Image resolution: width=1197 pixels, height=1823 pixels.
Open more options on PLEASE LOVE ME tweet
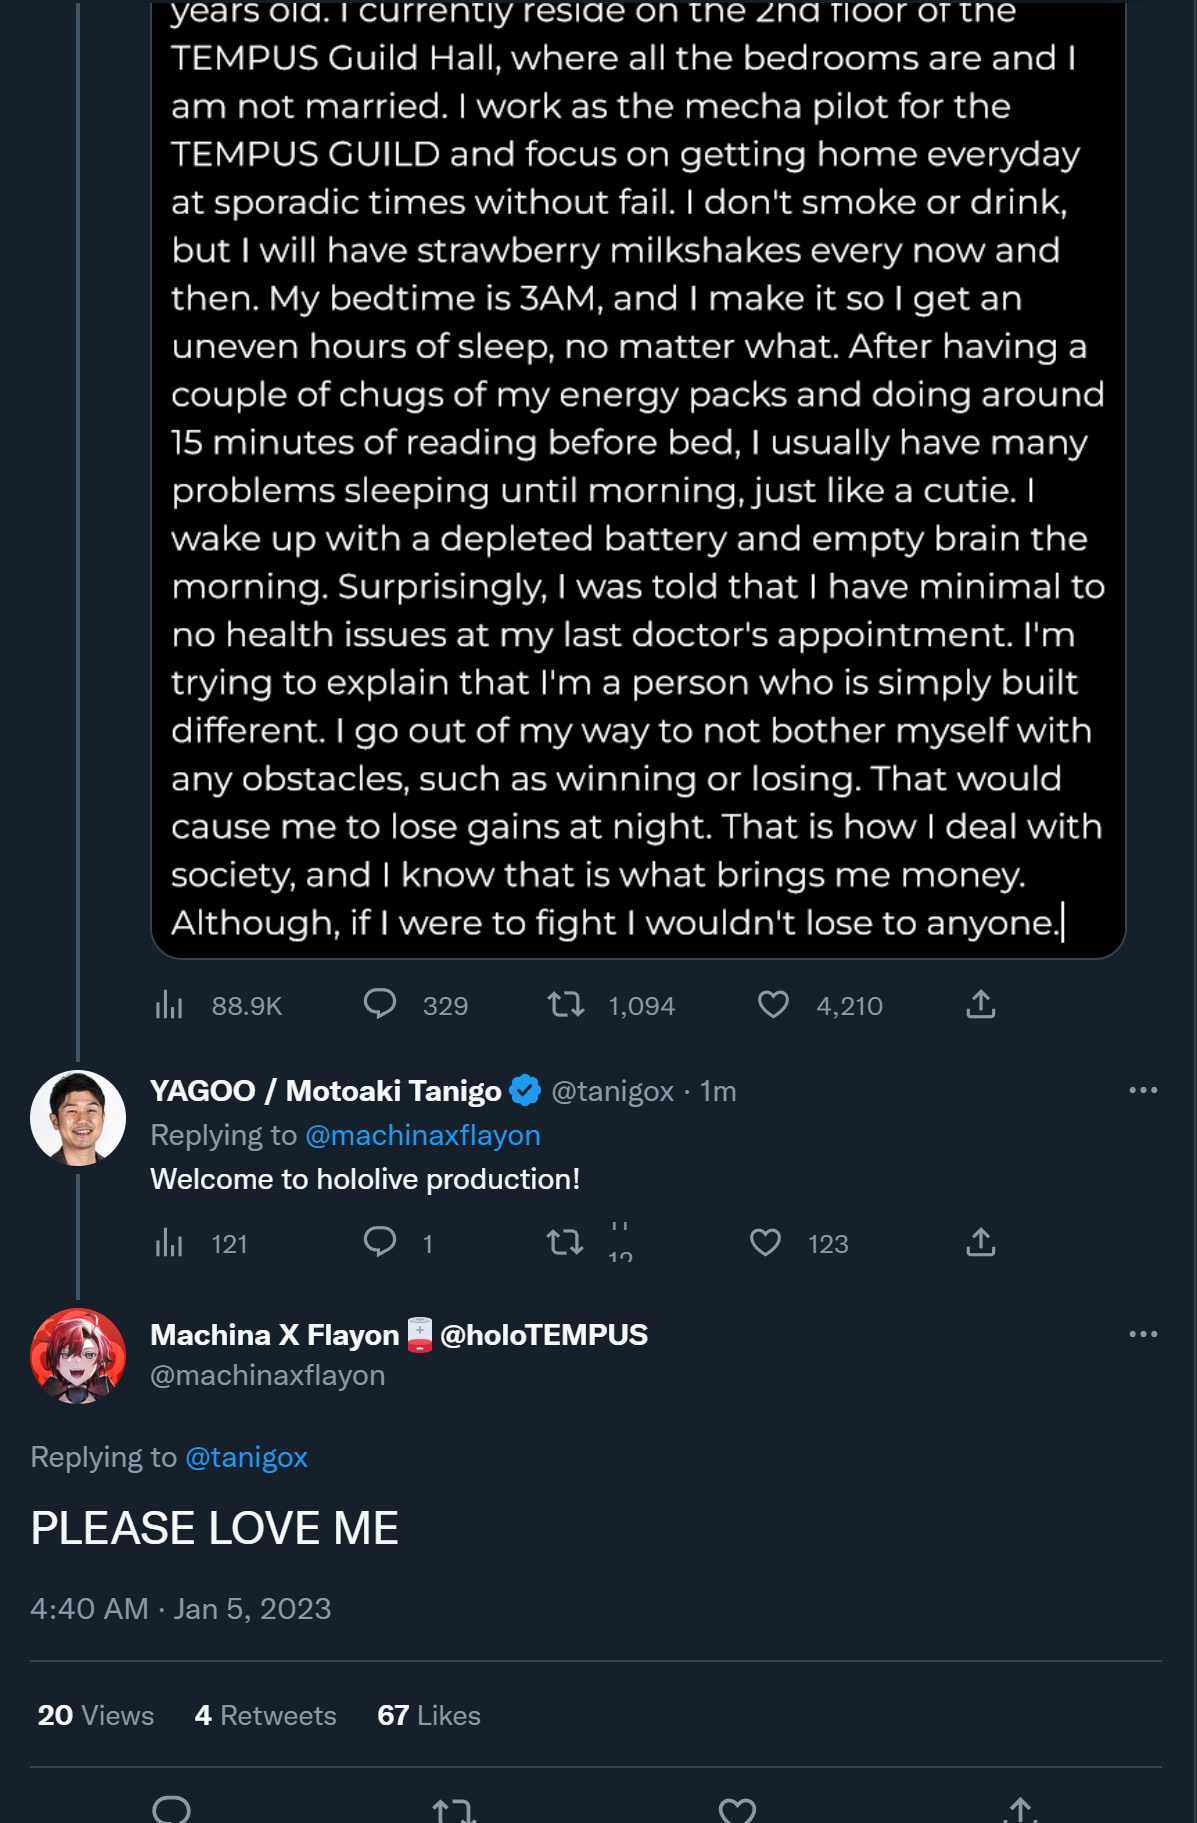(x=1143, y=1334)
